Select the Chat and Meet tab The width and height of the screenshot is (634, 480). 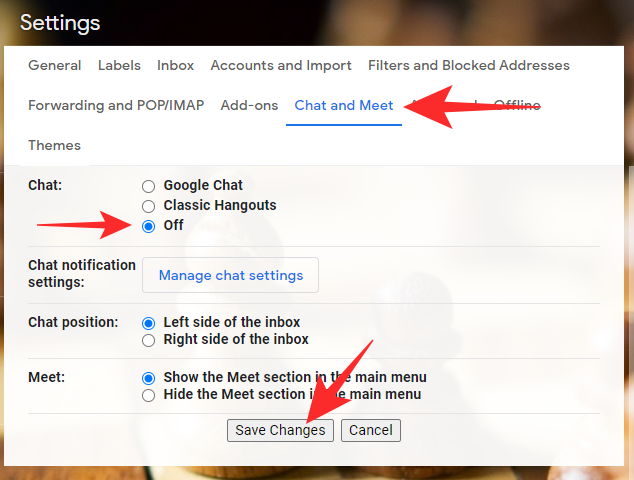[x=344, y=106]
